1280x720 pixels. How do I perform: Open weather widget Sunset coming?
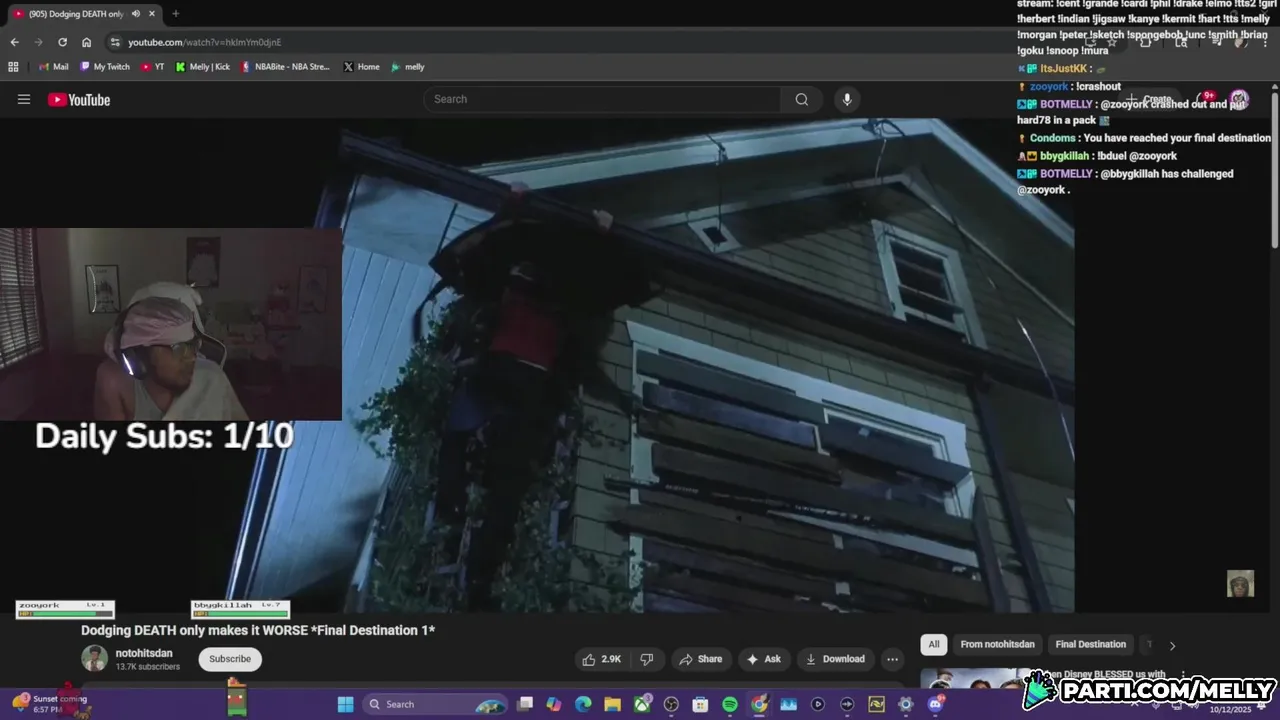pos(49,704)
